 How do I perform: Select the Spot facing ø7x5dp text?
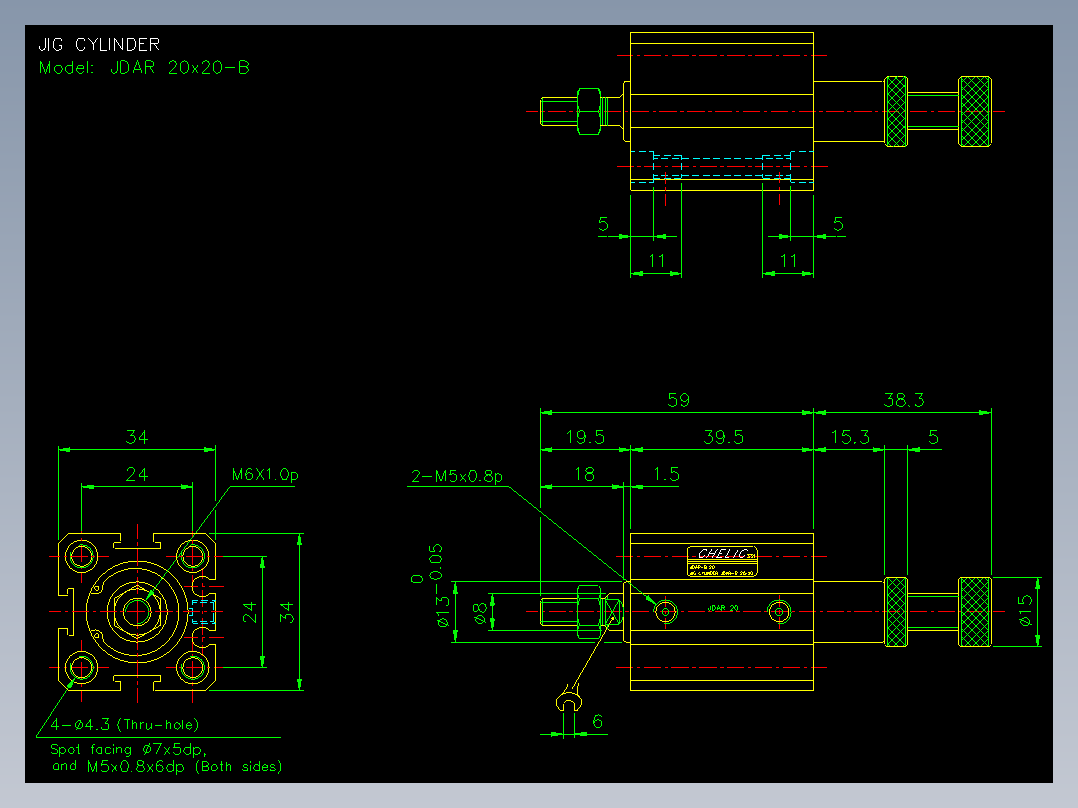129,749
